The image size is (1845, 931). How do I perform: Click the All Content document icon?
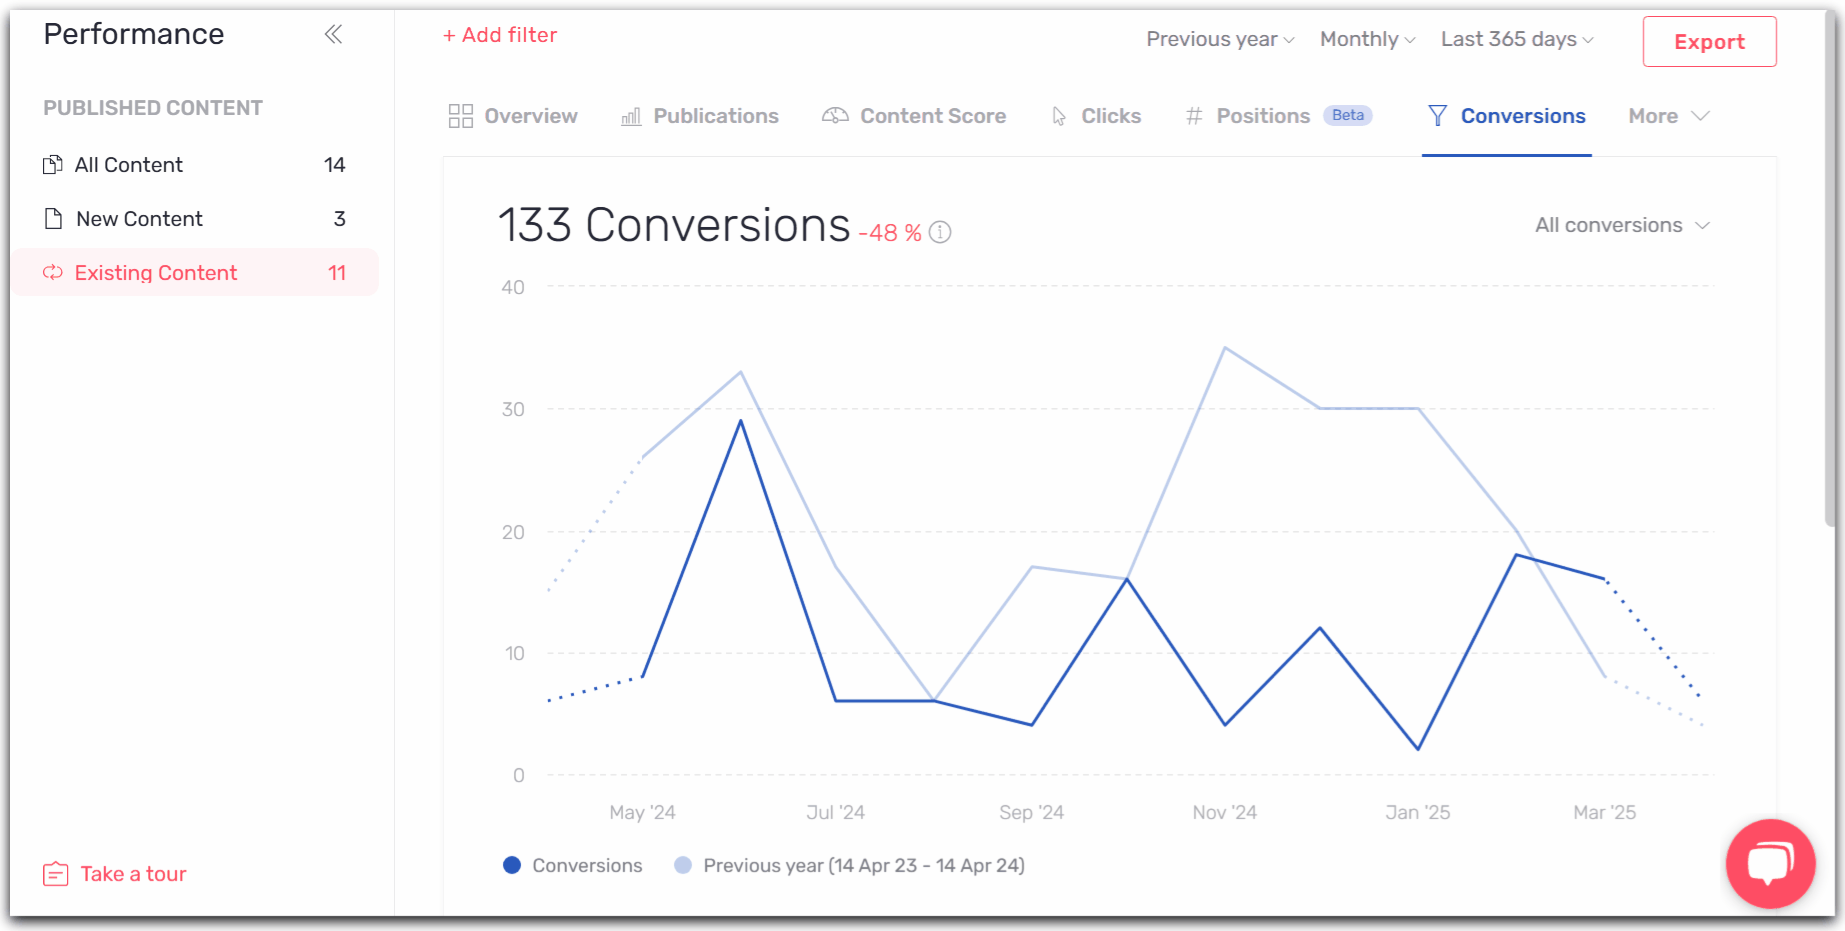click(x=53, y=165)
